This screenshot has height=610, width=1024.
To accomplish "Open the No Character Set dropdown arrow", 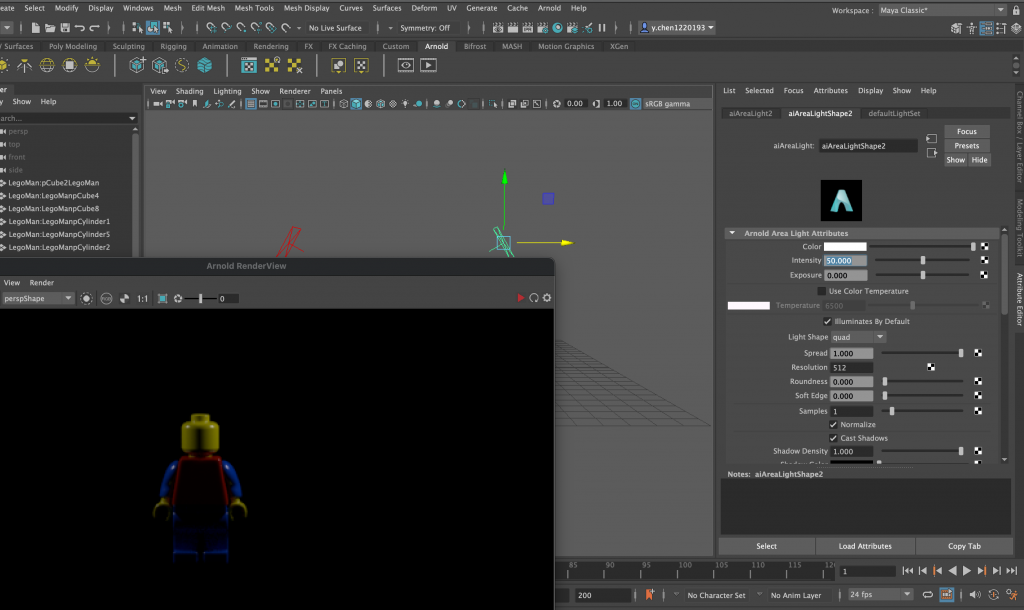I will pos(676,594).
